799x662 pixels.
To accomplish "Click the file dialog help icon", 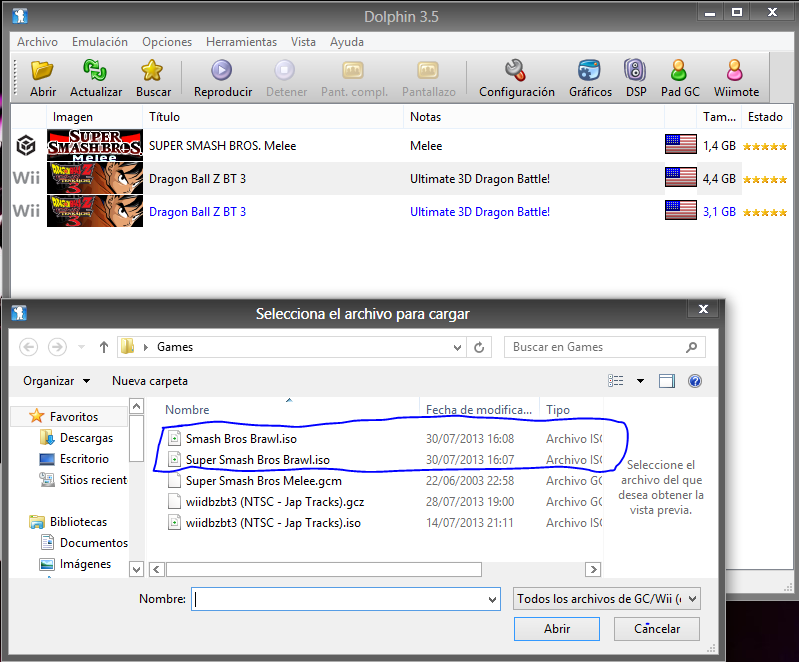I will tap(695, 381).
